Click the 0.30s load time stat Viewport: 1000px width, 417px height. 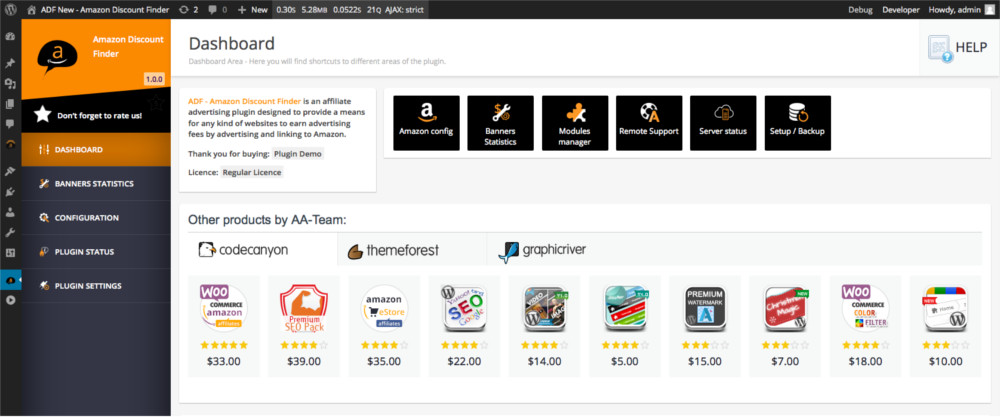(x=286, y=10)
